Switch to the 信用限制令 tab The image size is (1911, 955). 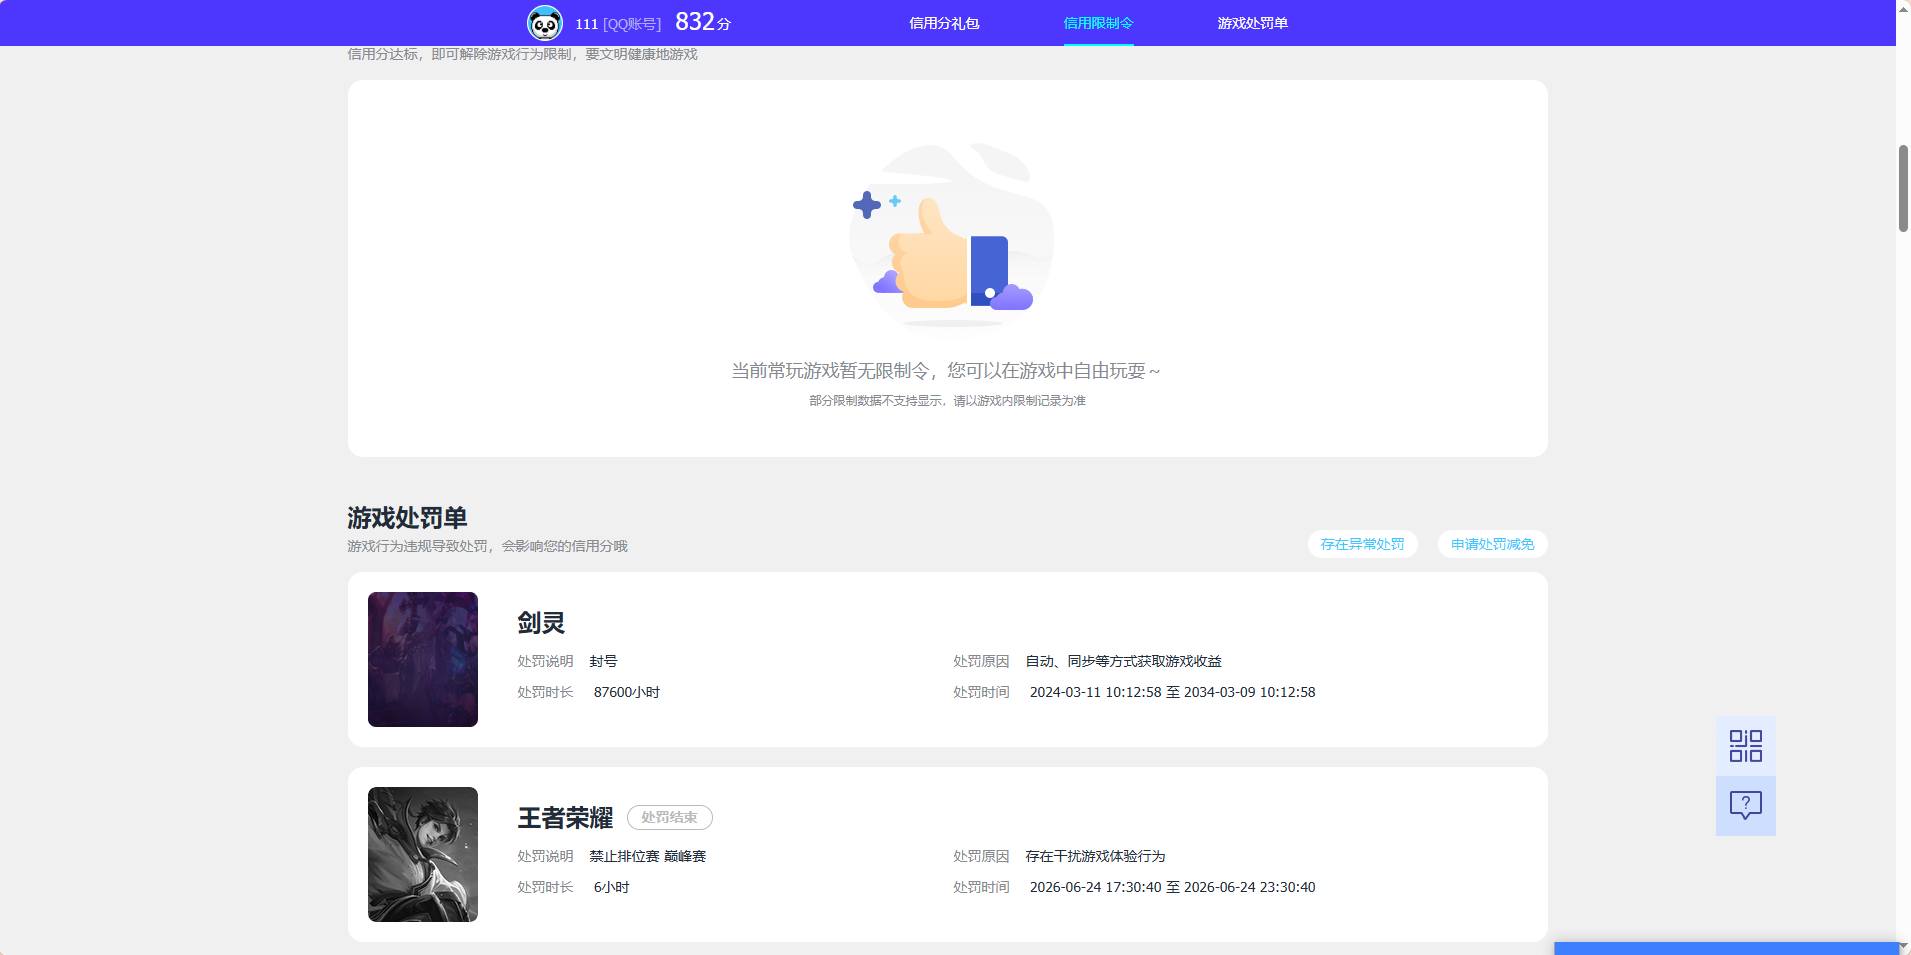tap(1098, 23)
